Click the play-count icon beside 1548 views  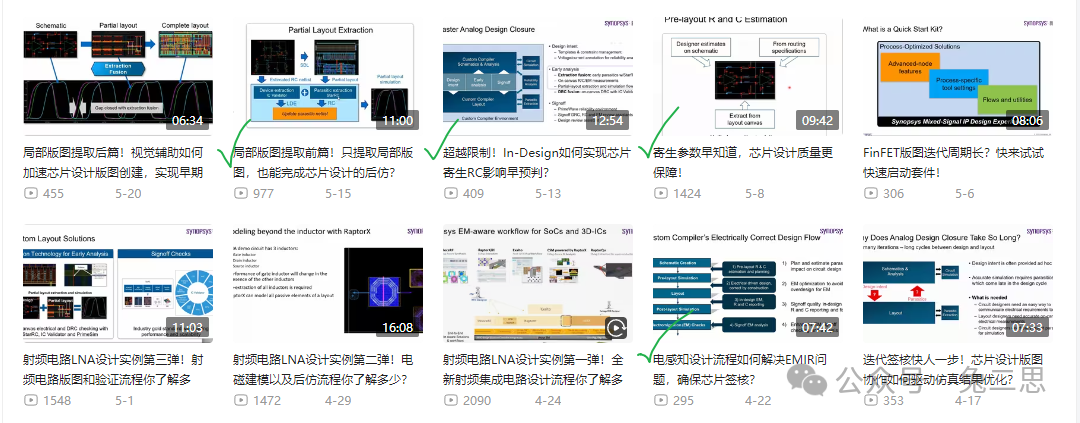(x=31, y=400)
